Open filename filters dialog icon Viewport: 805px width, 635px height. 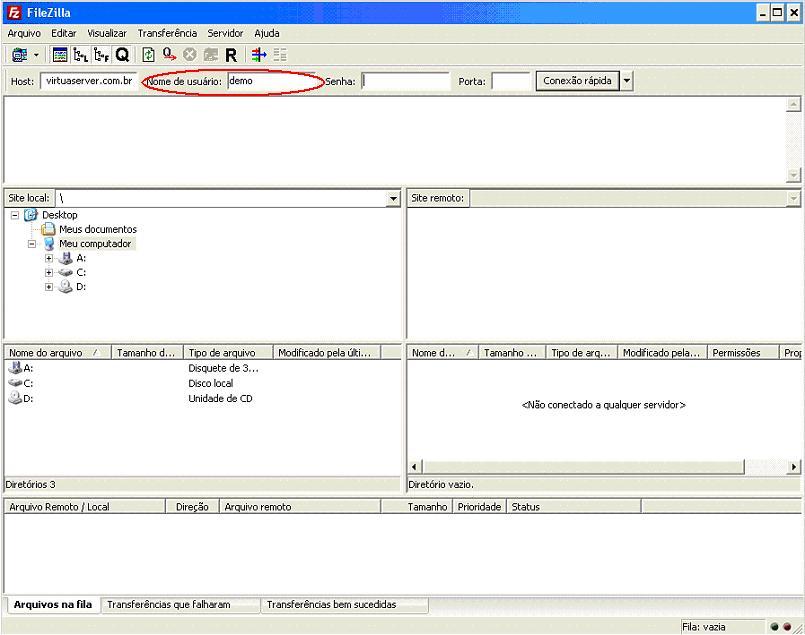click(259, 54)
